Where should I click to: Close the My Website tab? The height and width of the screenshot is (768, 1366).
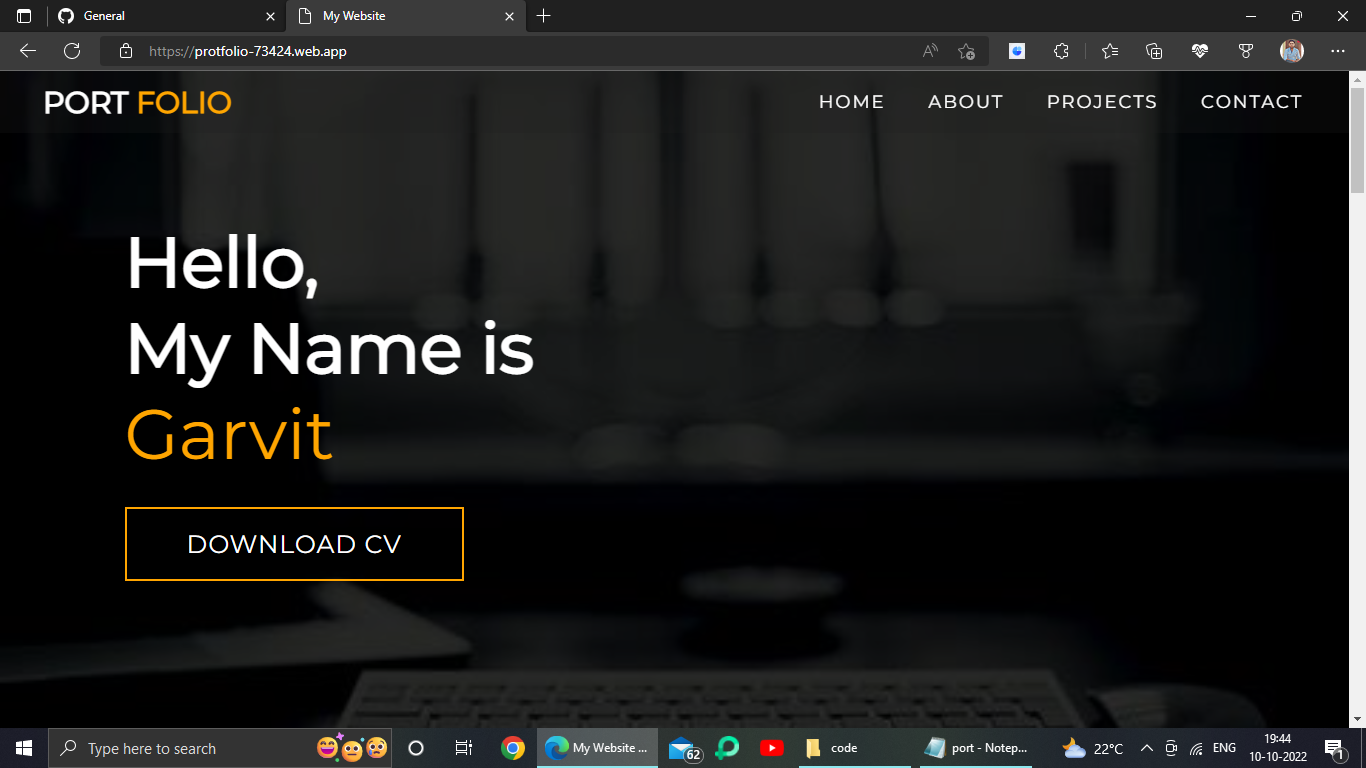509,16
